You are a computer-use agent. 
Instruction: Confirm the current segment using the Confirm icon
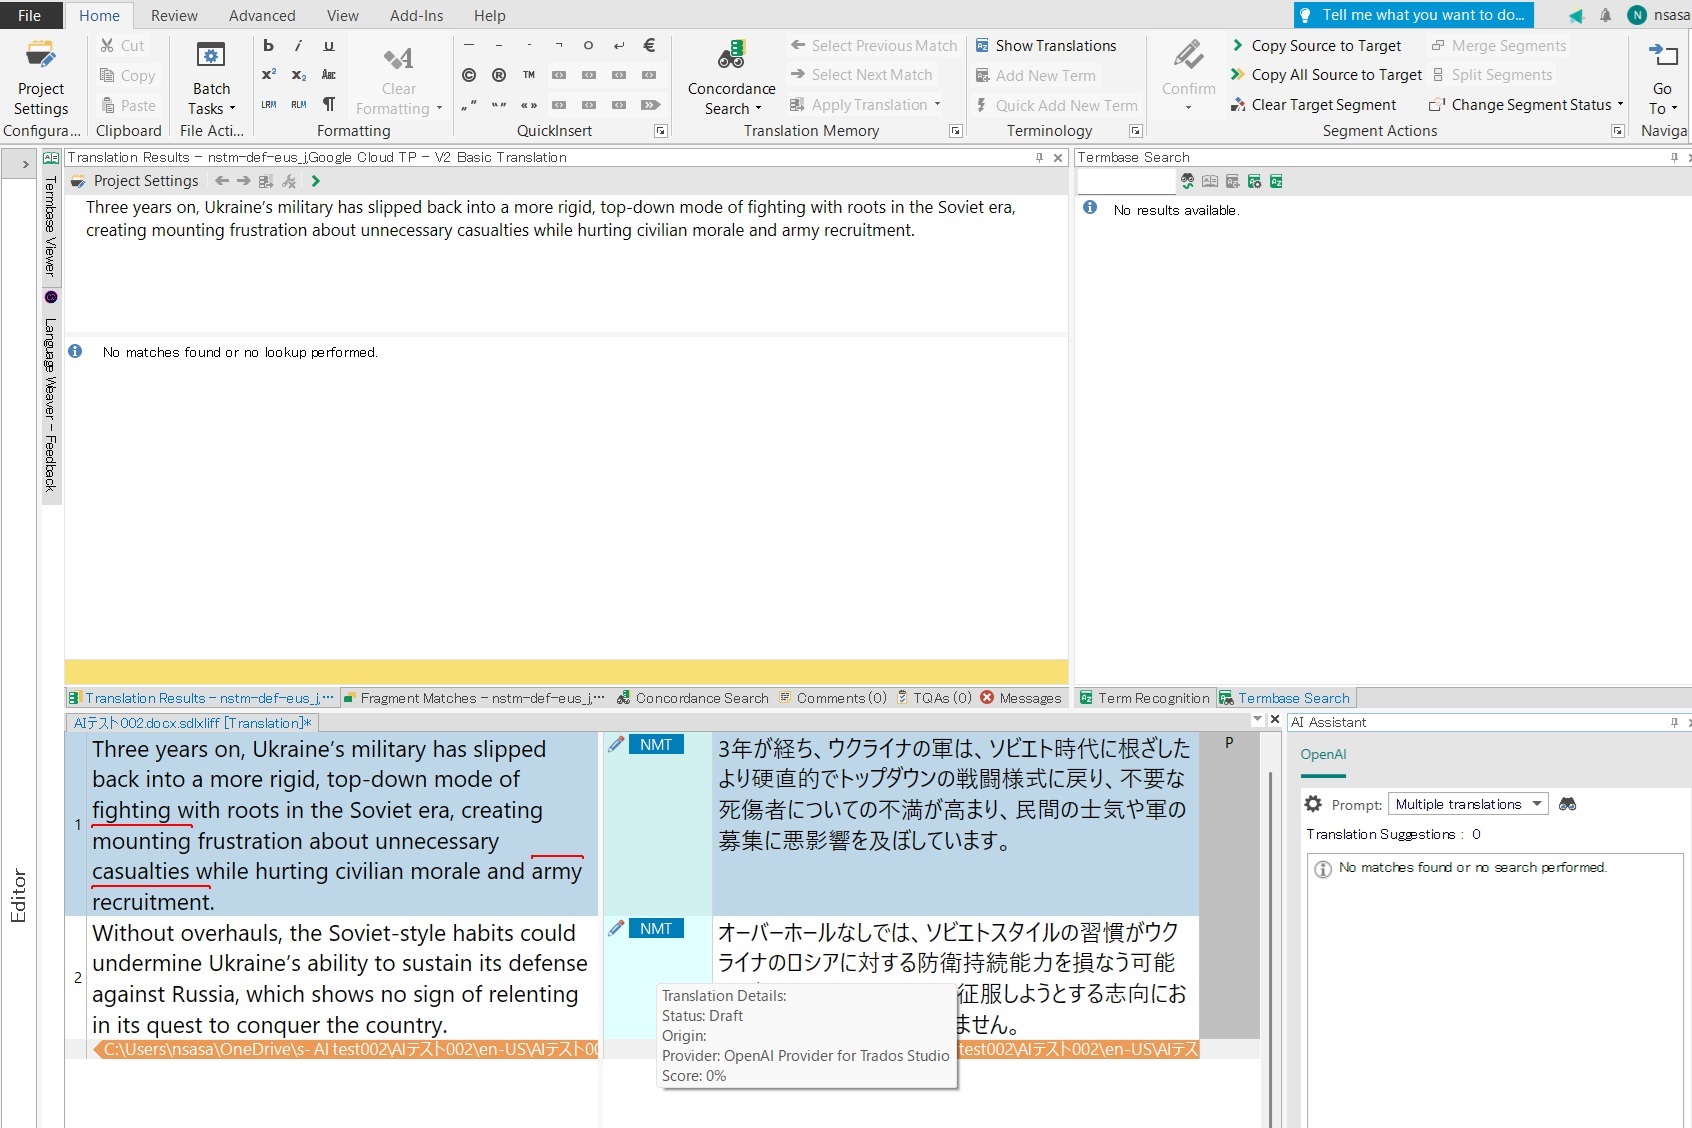point(1187,55)
